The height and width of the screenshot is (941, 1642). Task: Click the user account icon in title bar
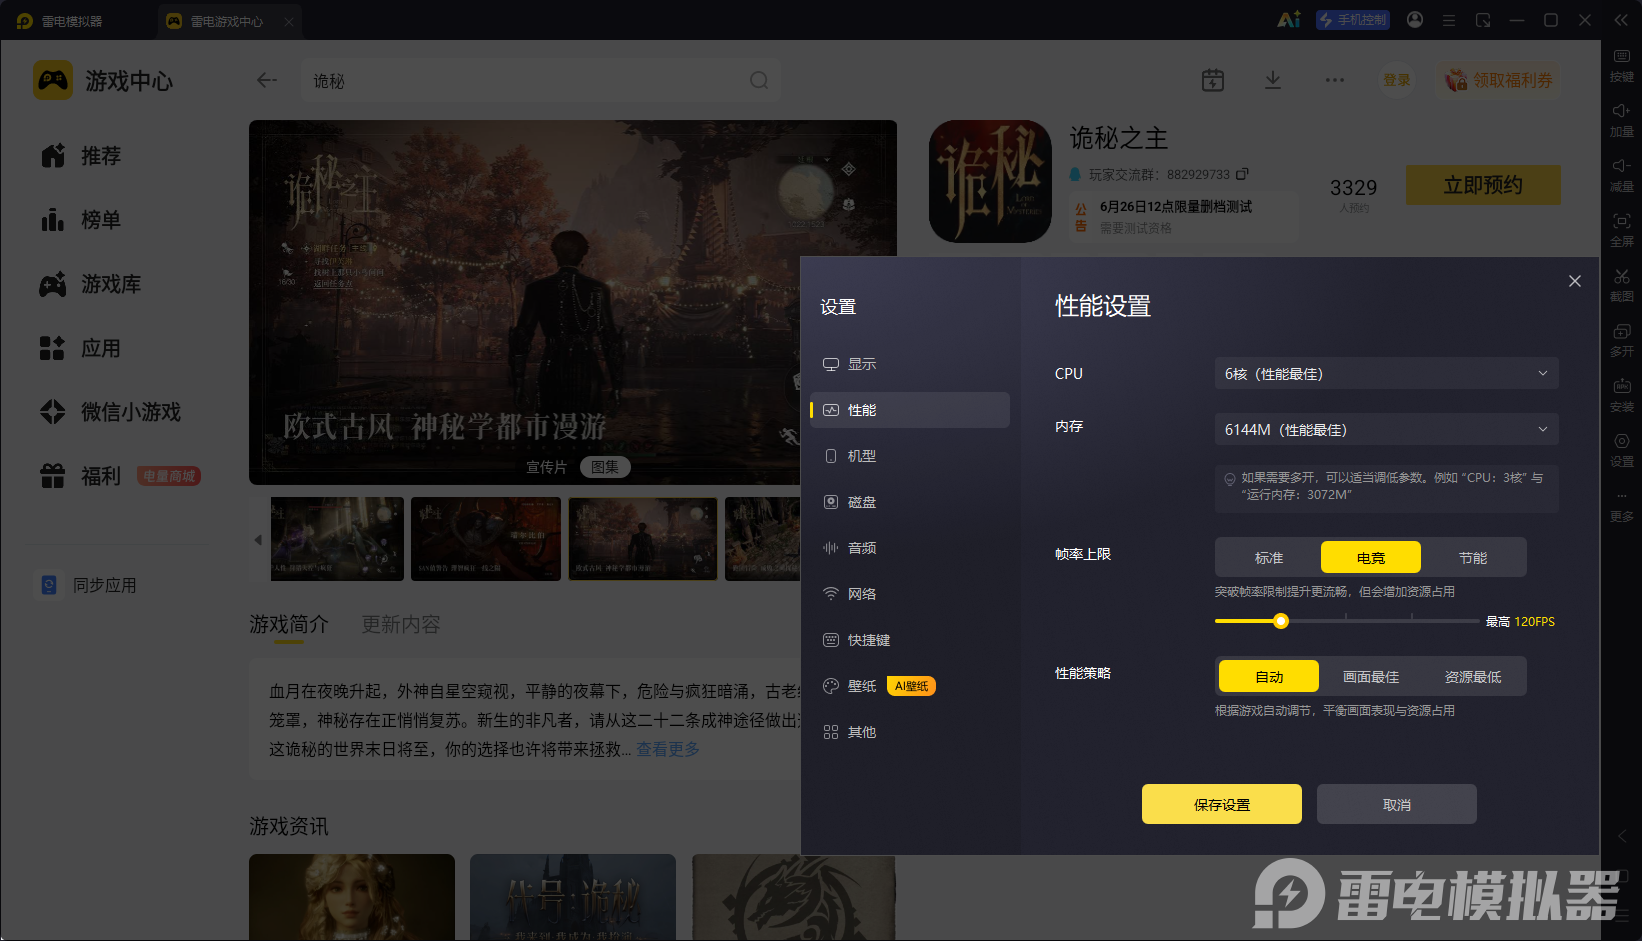(1415, 20)
